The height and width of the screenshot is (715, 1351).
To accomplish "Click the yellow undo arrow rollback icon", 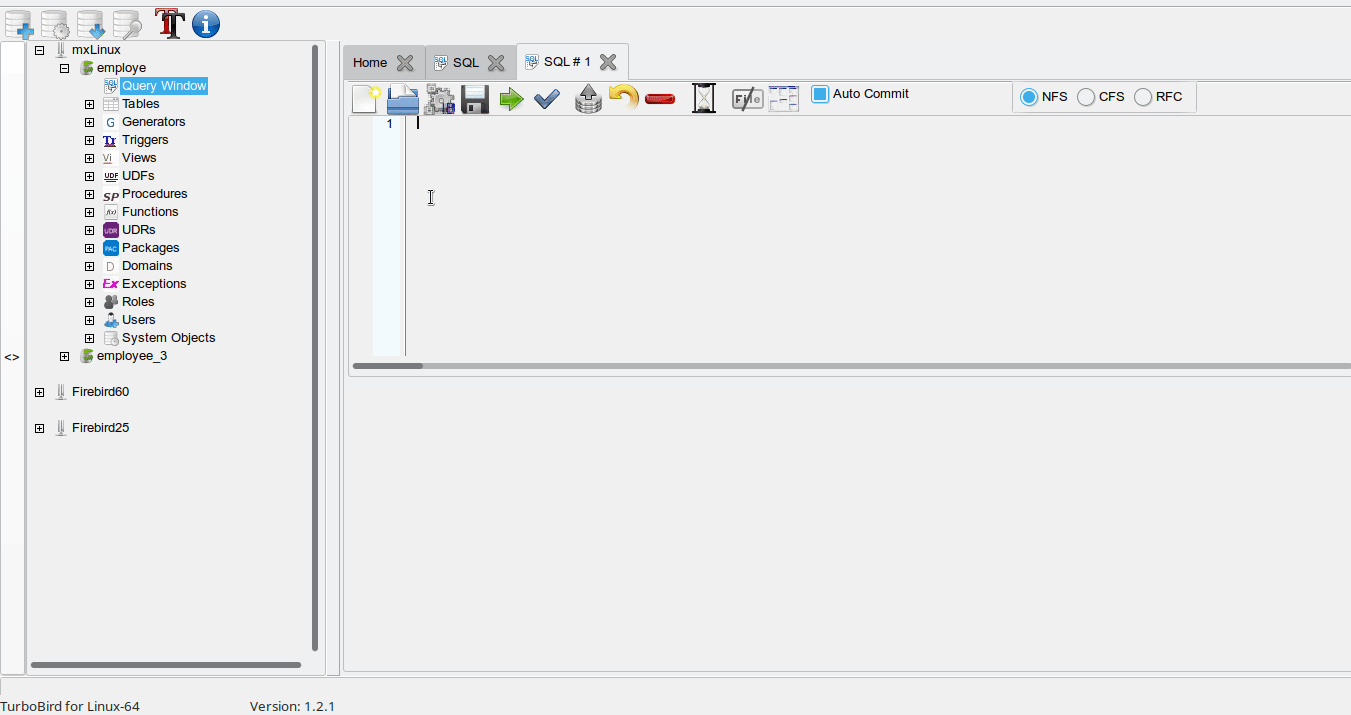I will [623, 98].
